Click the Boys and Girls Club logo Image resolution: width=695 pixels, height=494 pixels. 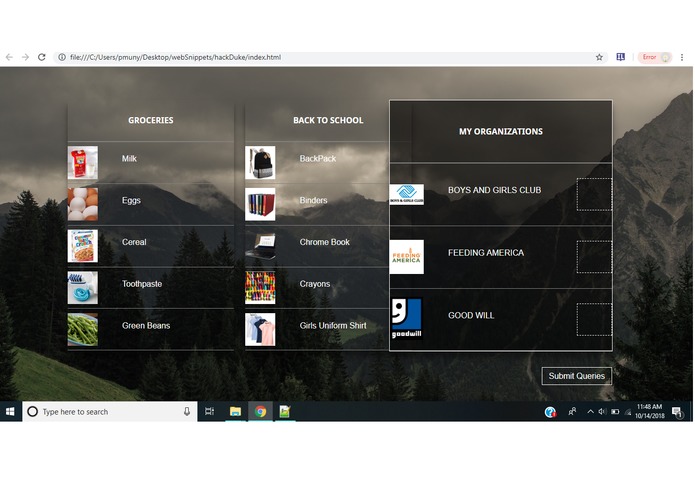click(x=407, y=194)
